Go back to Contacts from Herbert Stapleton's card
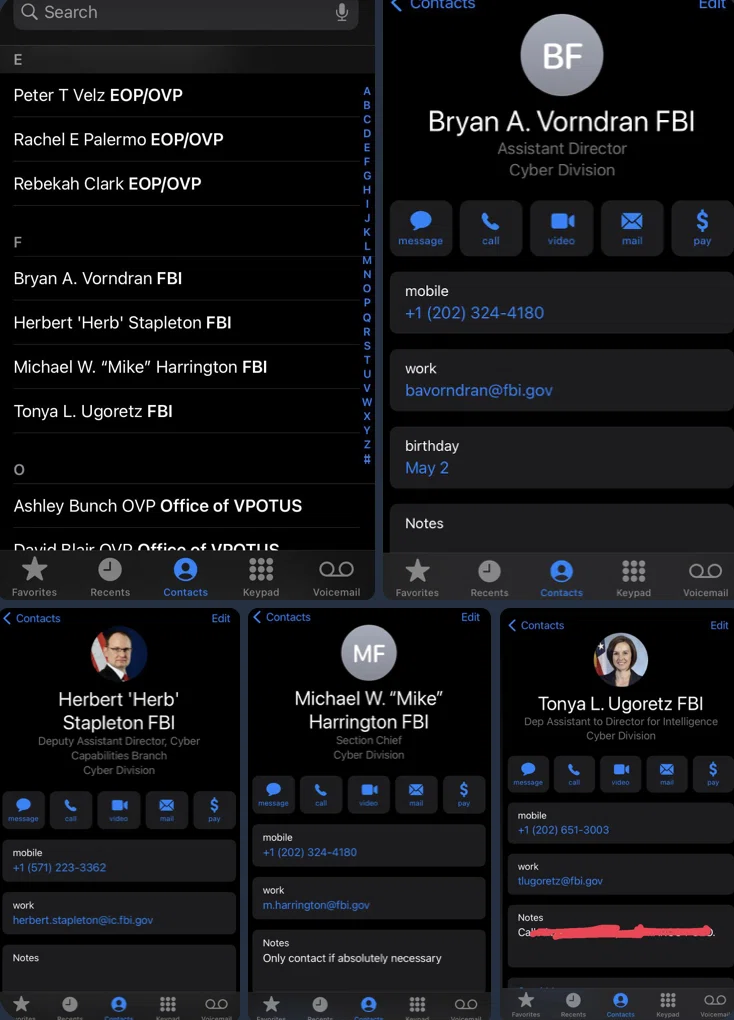The width and height of the screenshot is (734, 1020). (32, 618)
